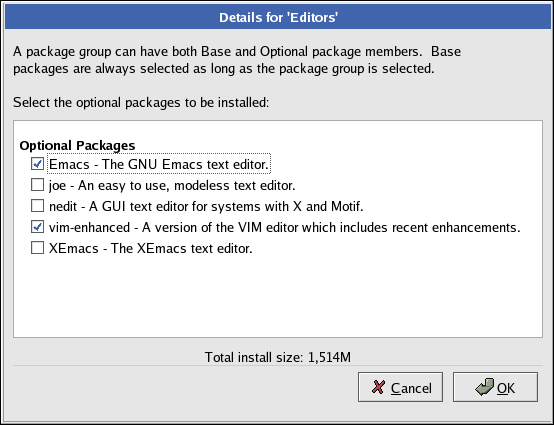This screenshot has height=425, width=554.
Task: Check the XEmacs package checkbox
Action: click(x=37, y=248)
